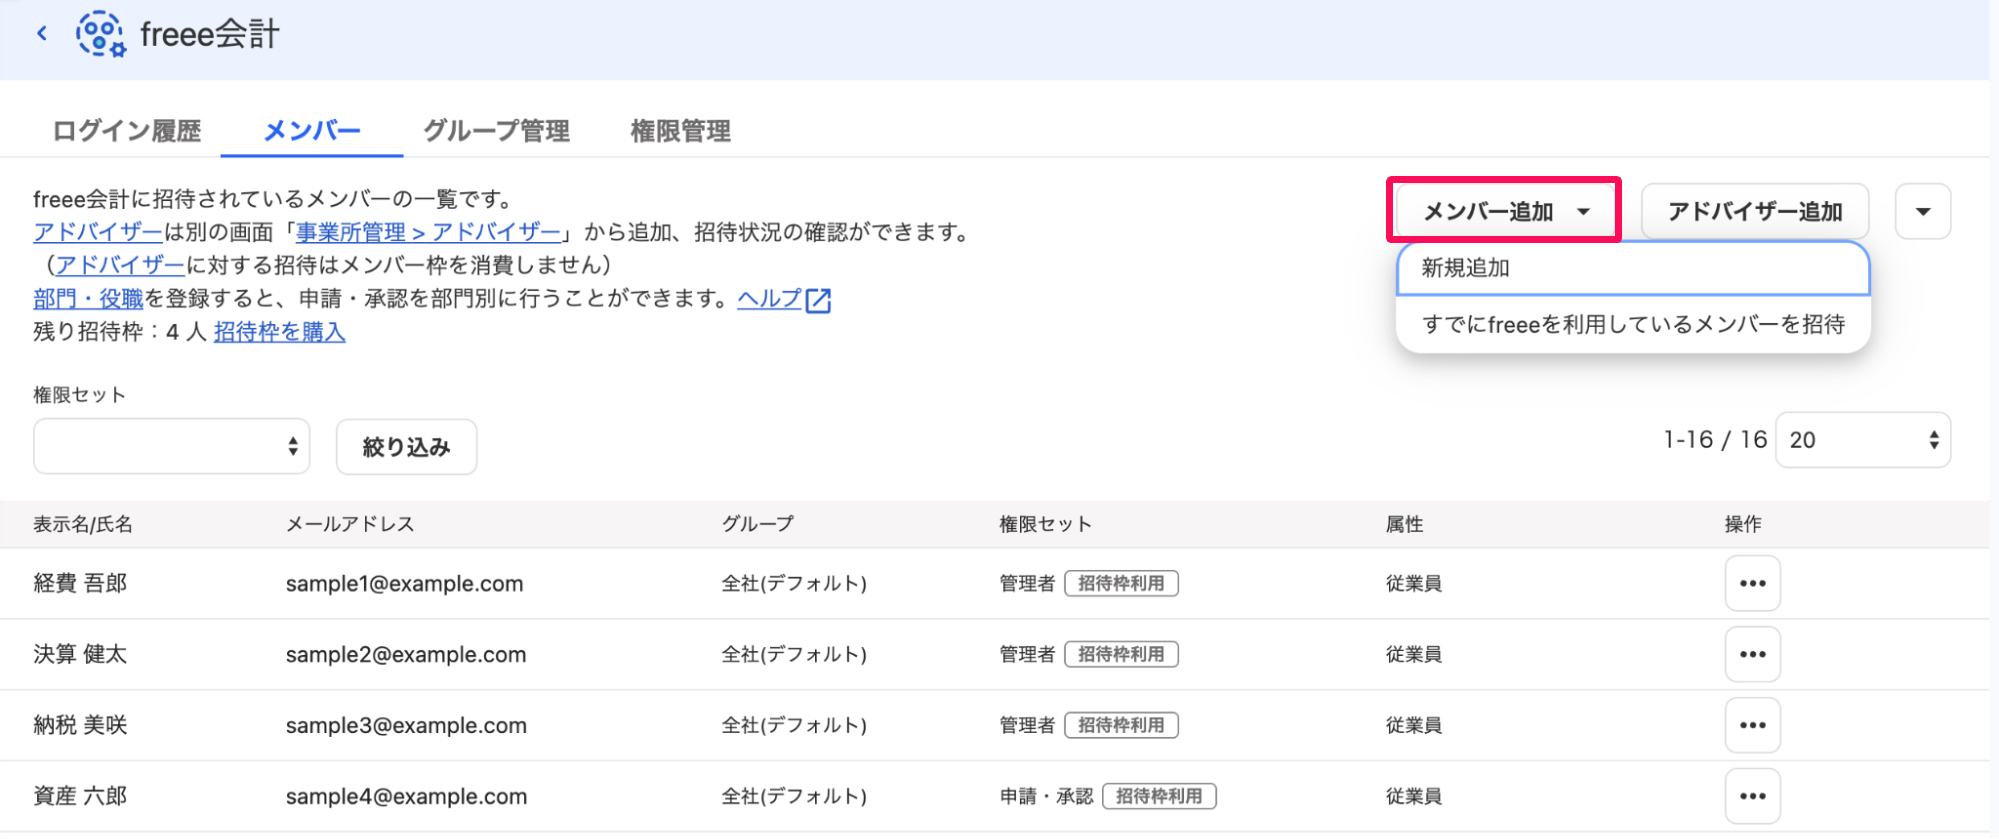Open the ellipsis menu for 資産 六郎
This screenshot has height=839, width=1999.
(1752, 796)
